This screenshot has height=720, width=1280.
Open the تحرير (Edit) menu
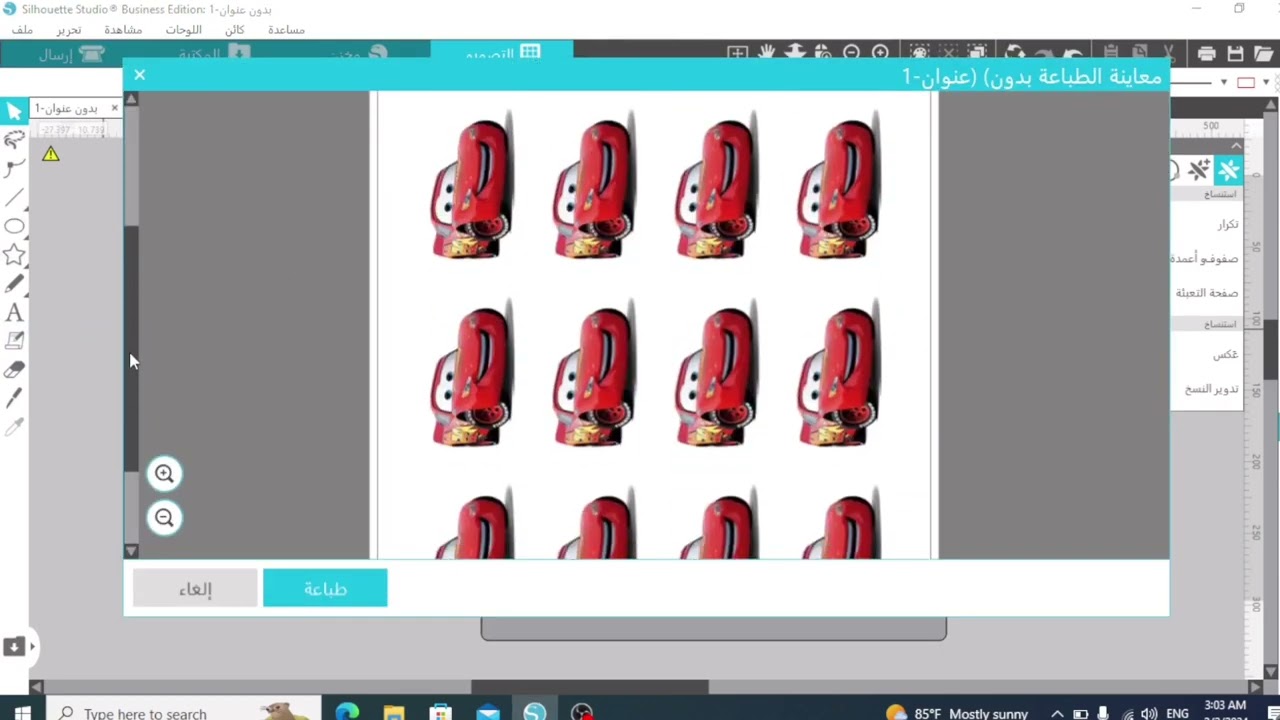point(69,30)
